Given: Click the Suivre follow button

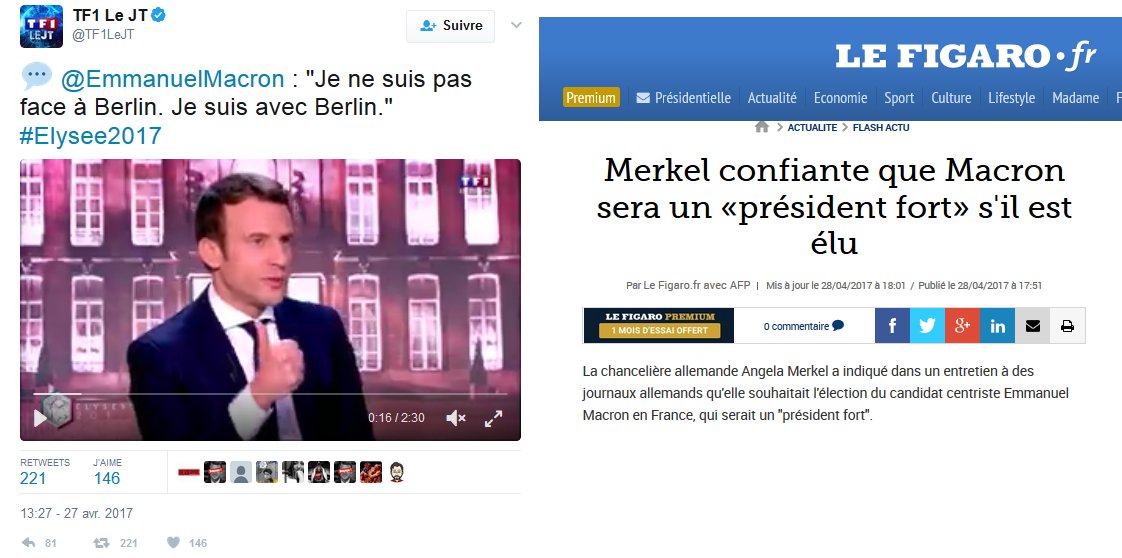Looking at the screenshot, I should [x=450, y=26].
